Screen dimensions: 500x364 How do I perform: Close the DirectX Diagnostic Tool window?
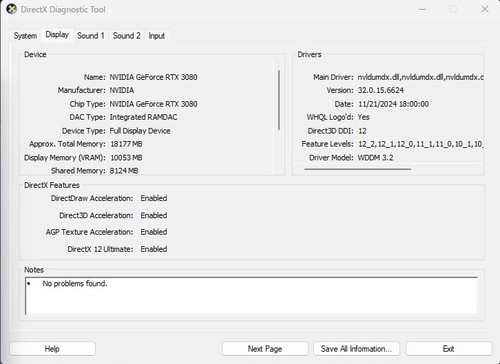[x=485, y=9]
